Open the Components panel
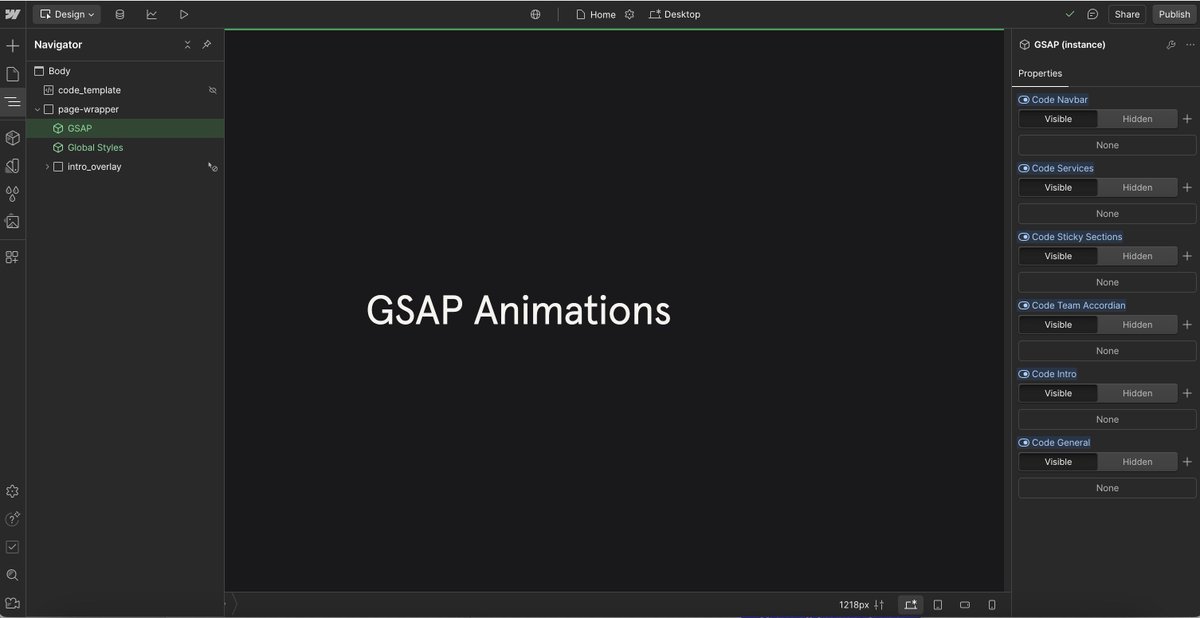 (x=13, y=138)
